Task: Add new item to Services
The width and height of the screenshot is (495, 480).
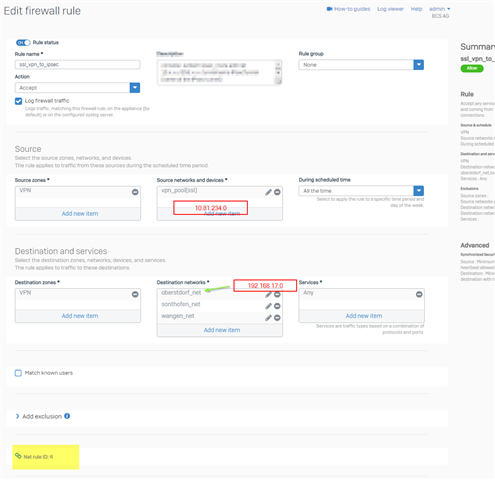Action: pyautogui.click(x=364, y=316)
